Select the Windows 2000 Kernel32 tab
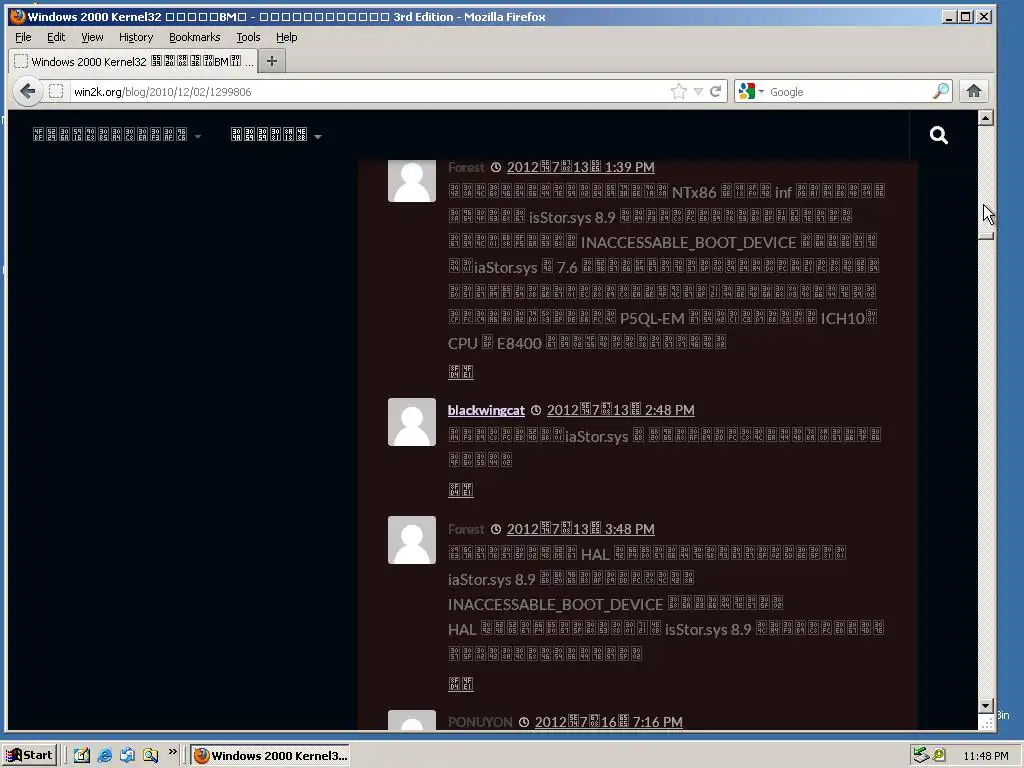The image size is (1024, 768). point(133,61)
